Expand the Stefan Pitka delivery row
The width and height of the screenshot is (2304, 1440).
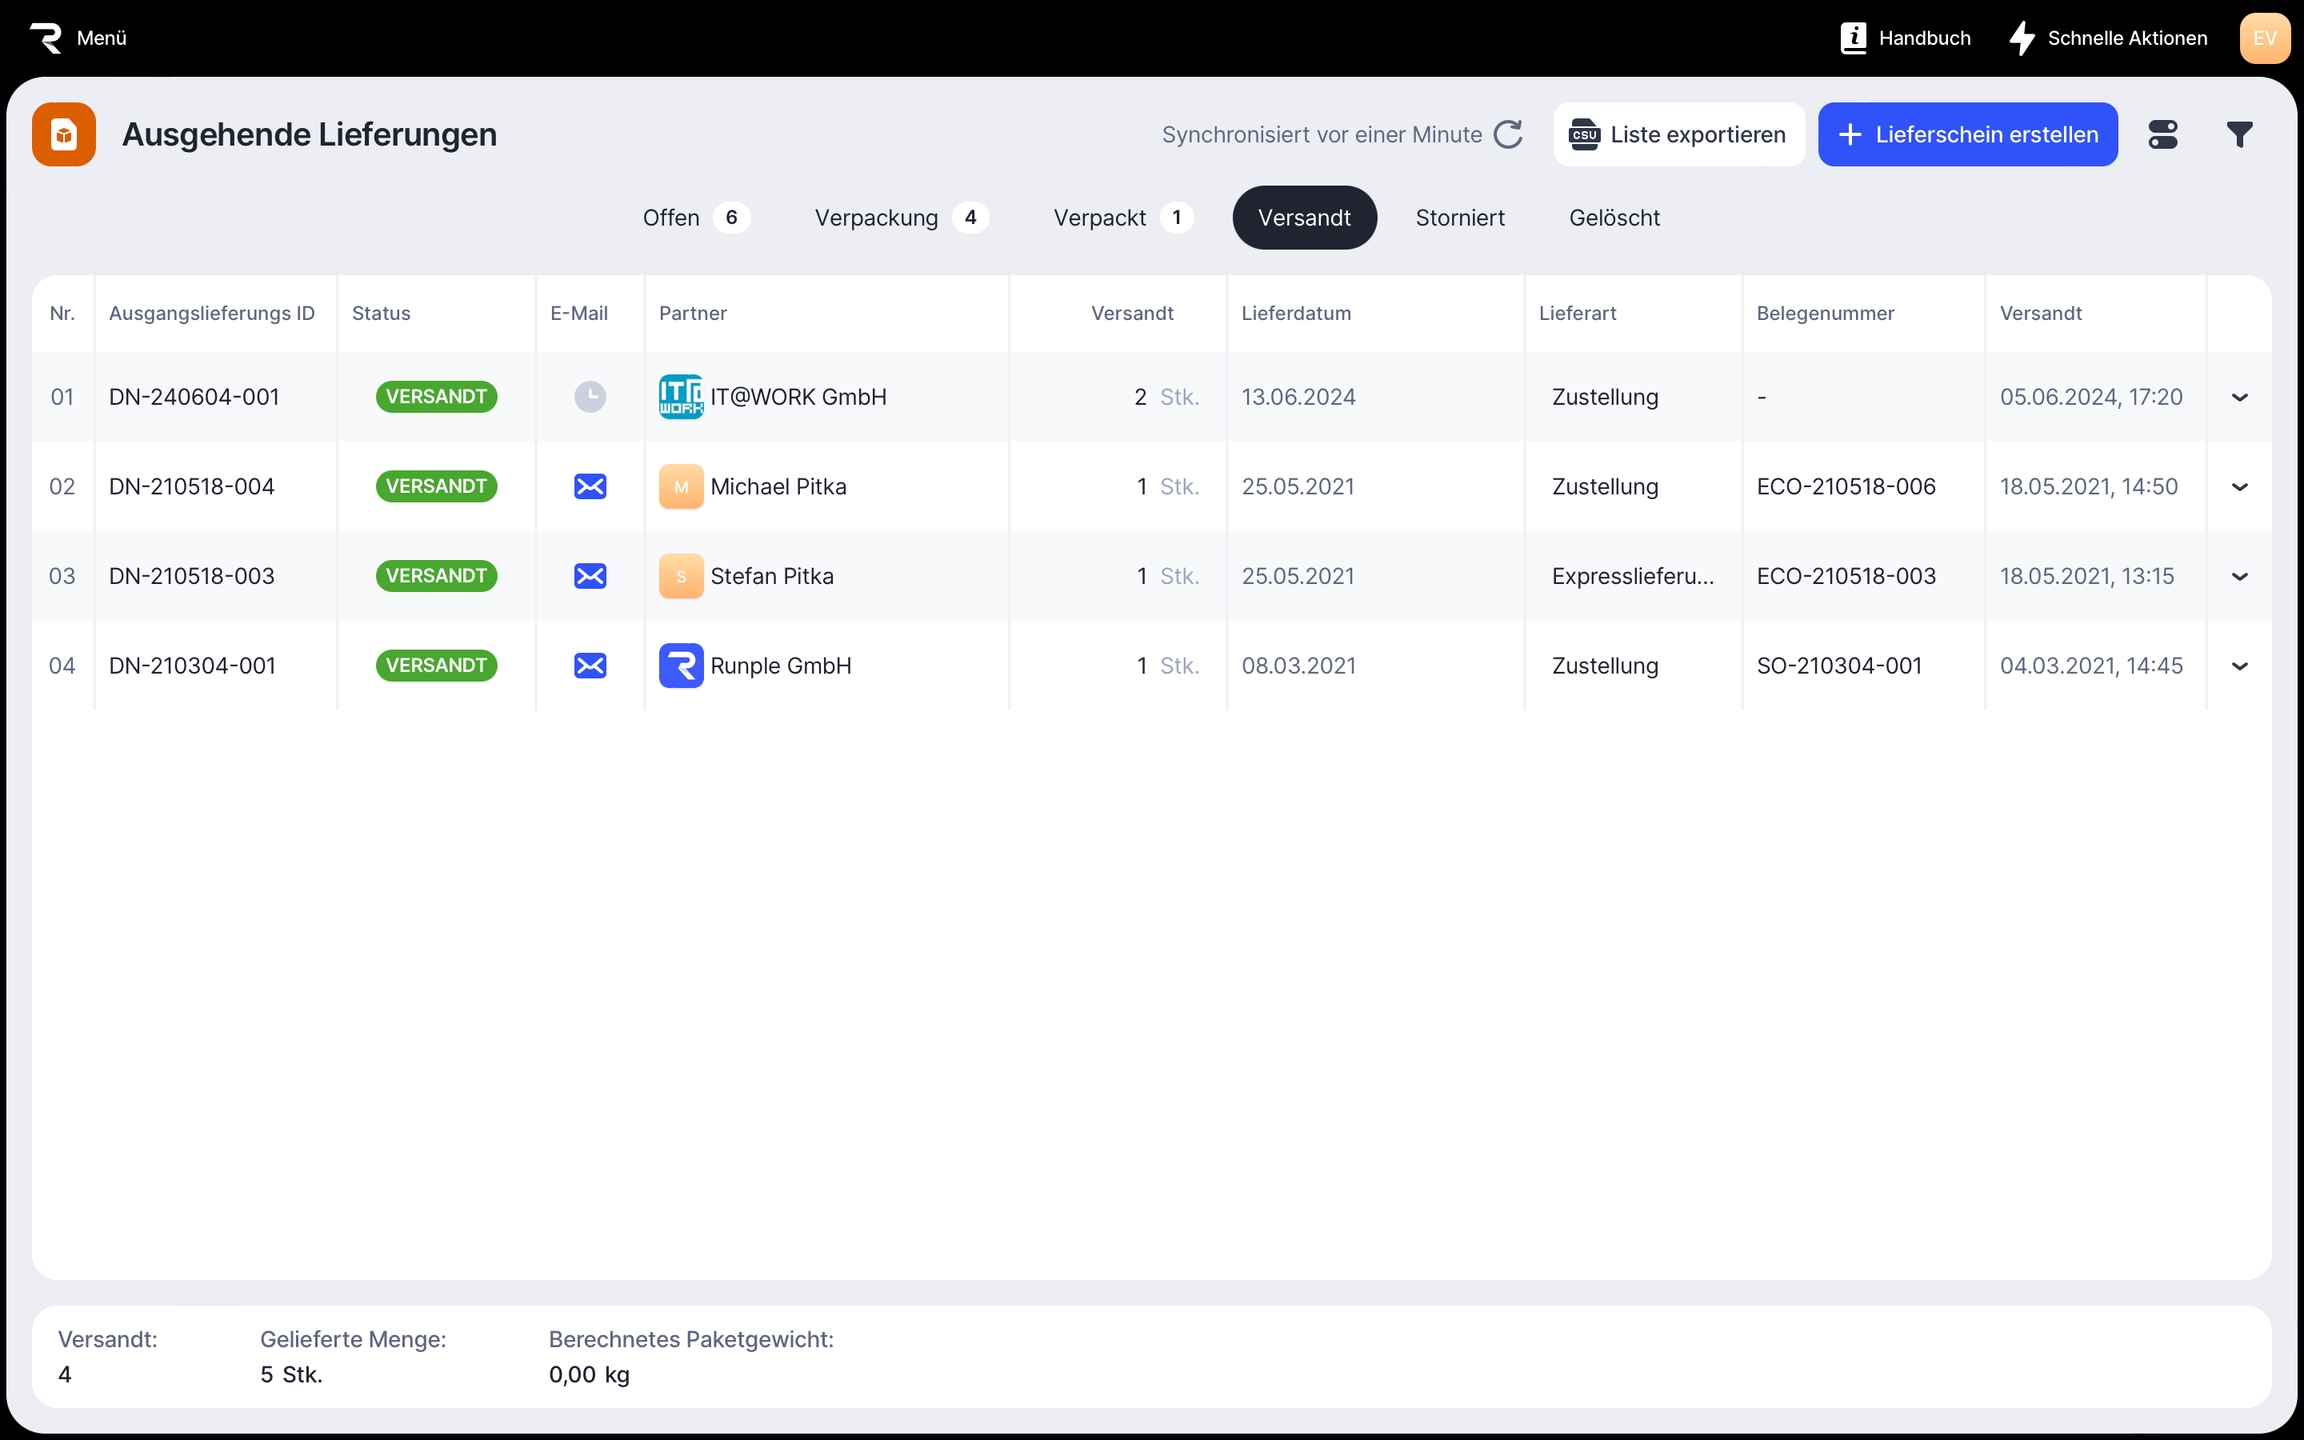tap(2239, 577)
